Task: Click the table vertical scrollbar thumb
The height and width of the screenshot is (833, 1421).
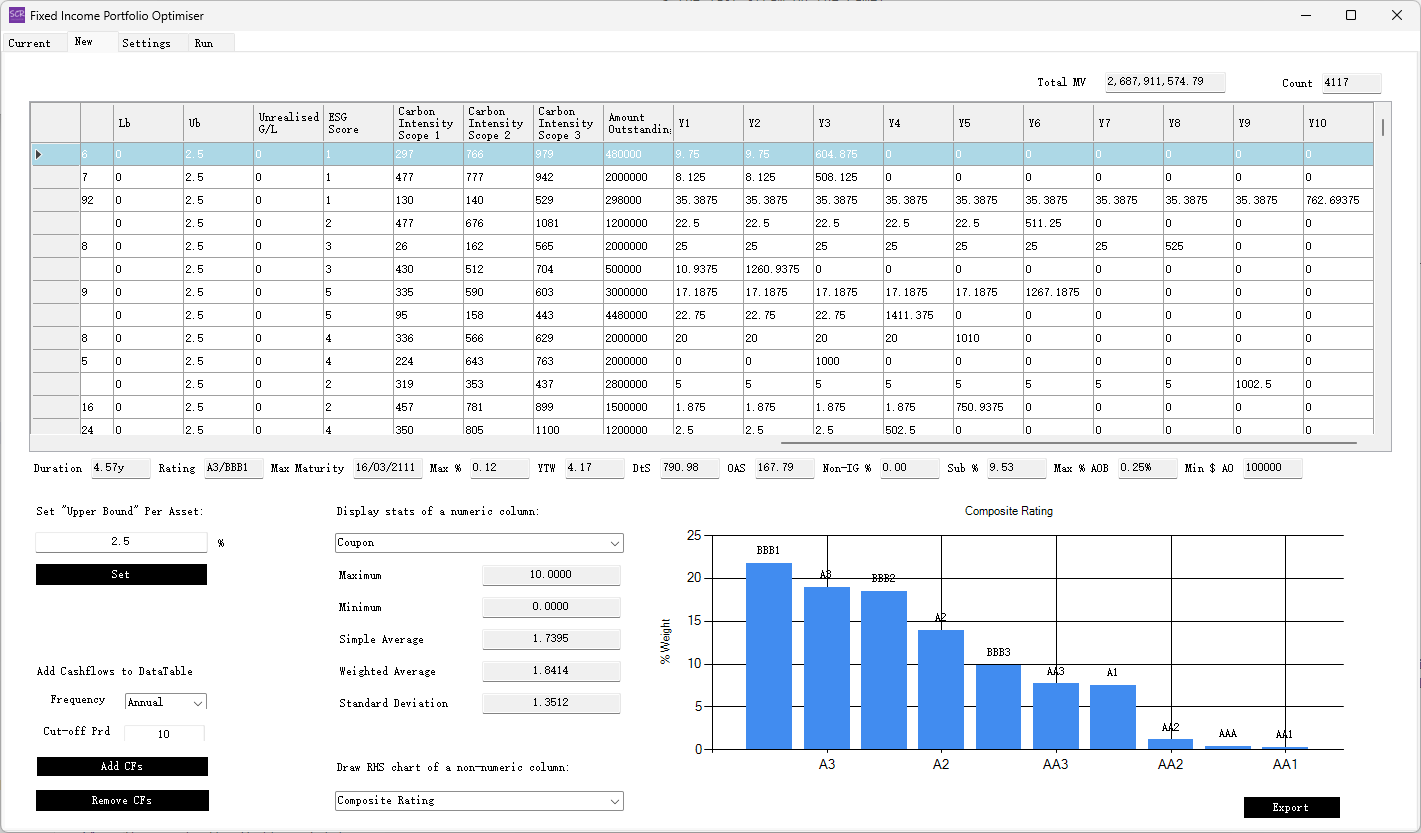Action: [x=1383, y=127]
